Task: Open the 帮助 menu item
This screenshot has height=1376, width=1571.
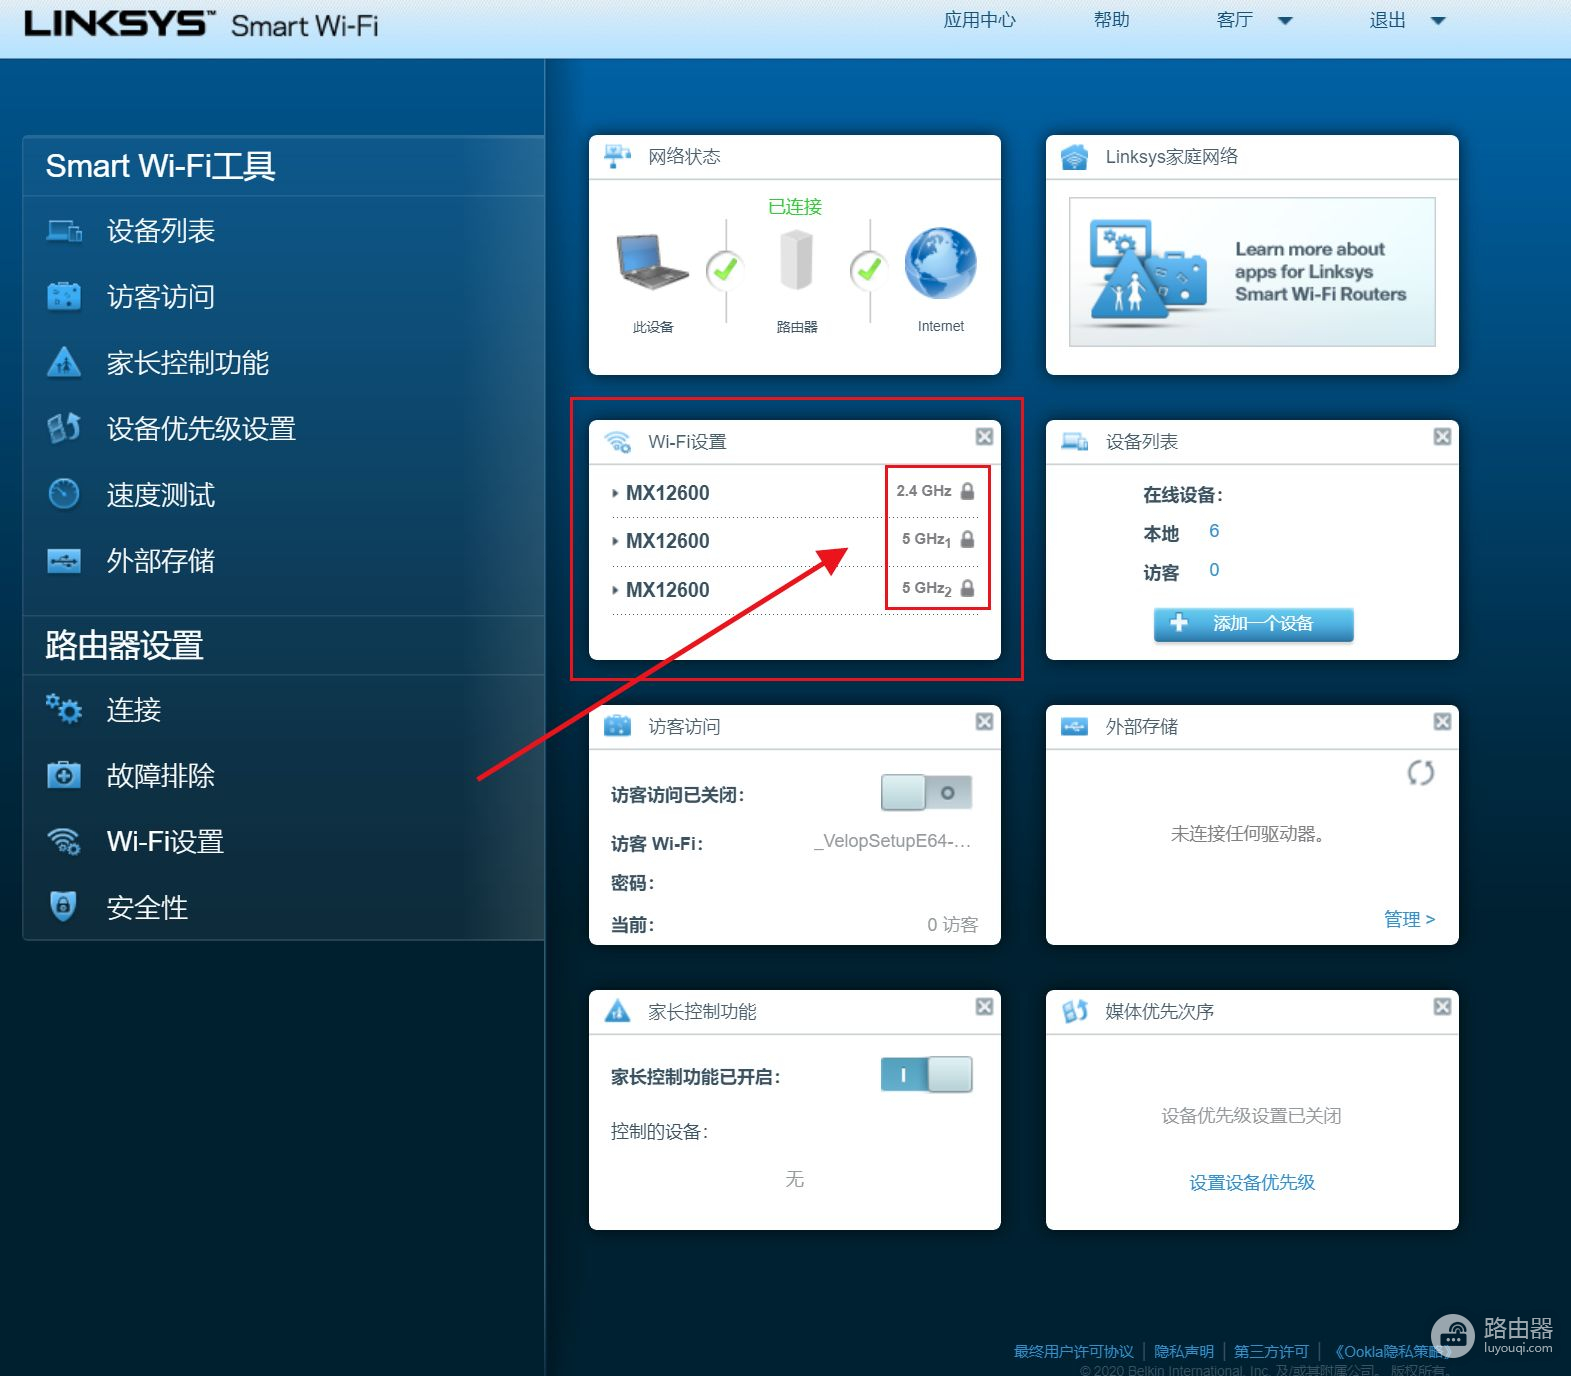Action: [1111, 20]
